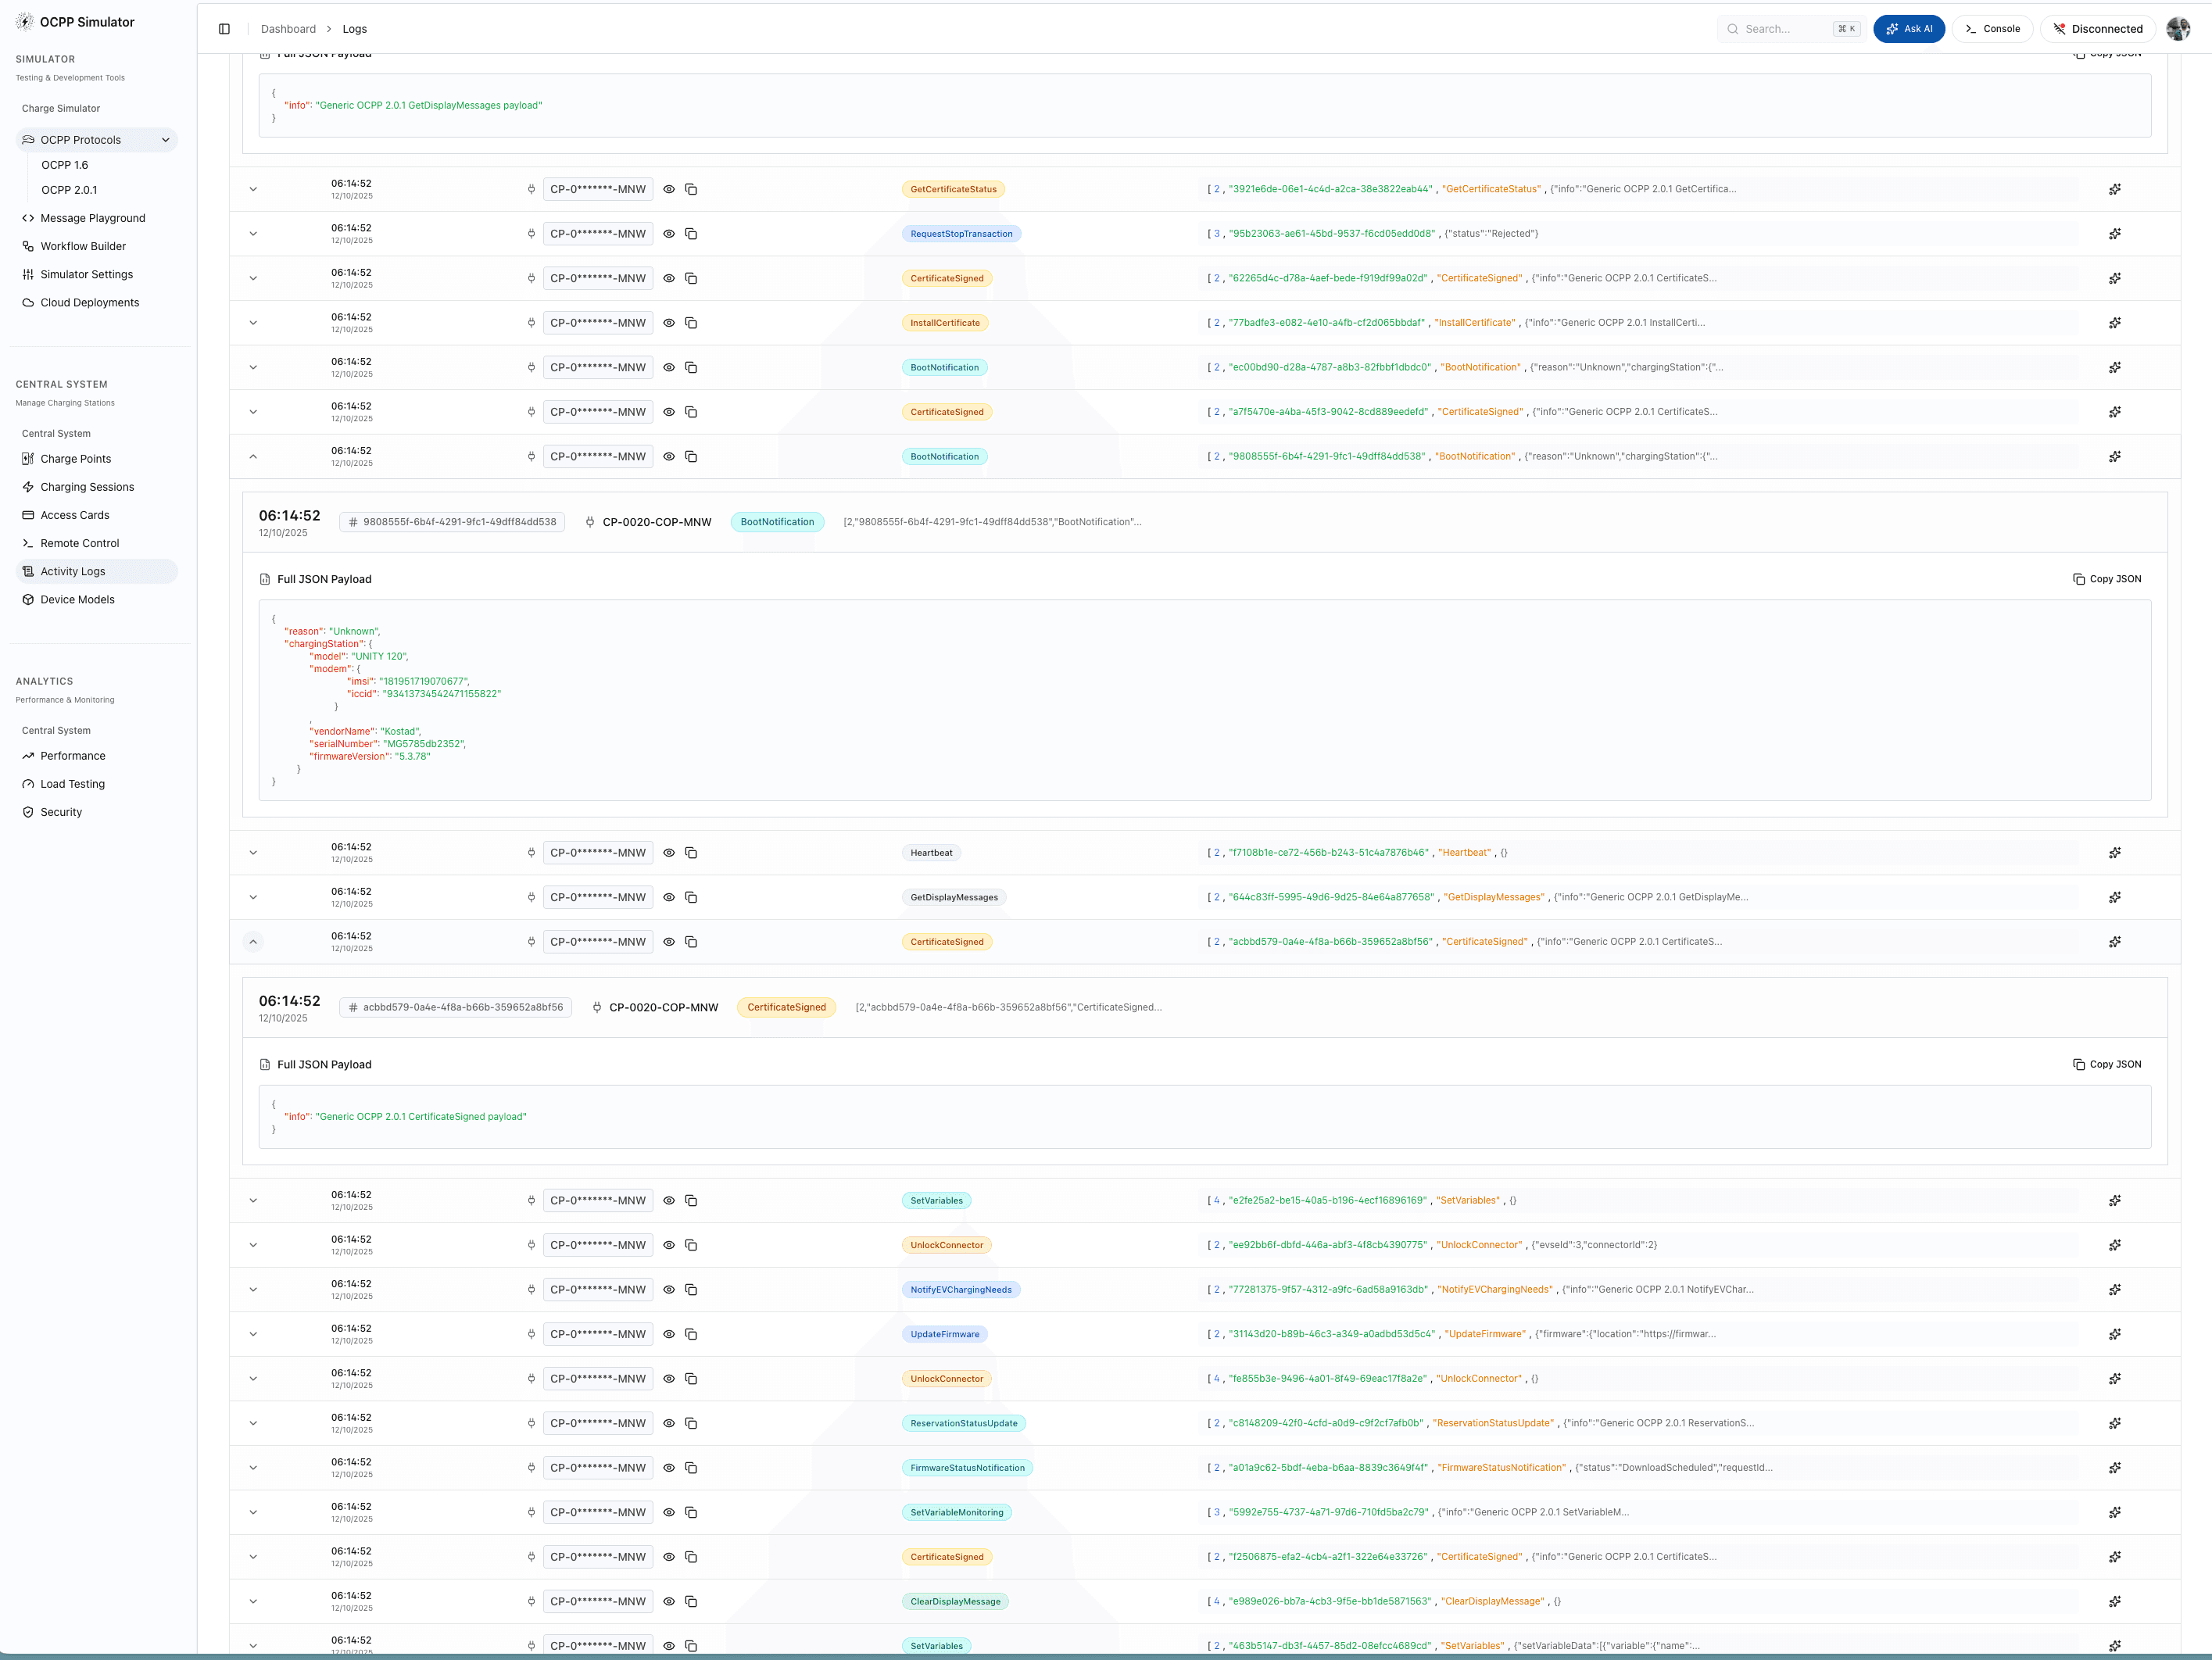Open Cloud Deployments
Viewport: 2212px width, 1660px height.
(x=90, y=302)
